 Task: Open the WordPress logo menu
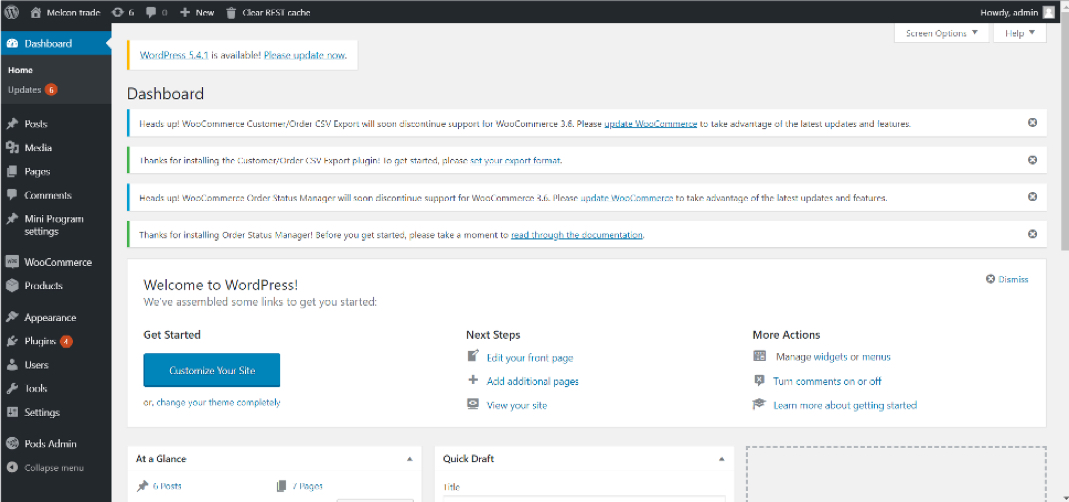coord(12,12)
